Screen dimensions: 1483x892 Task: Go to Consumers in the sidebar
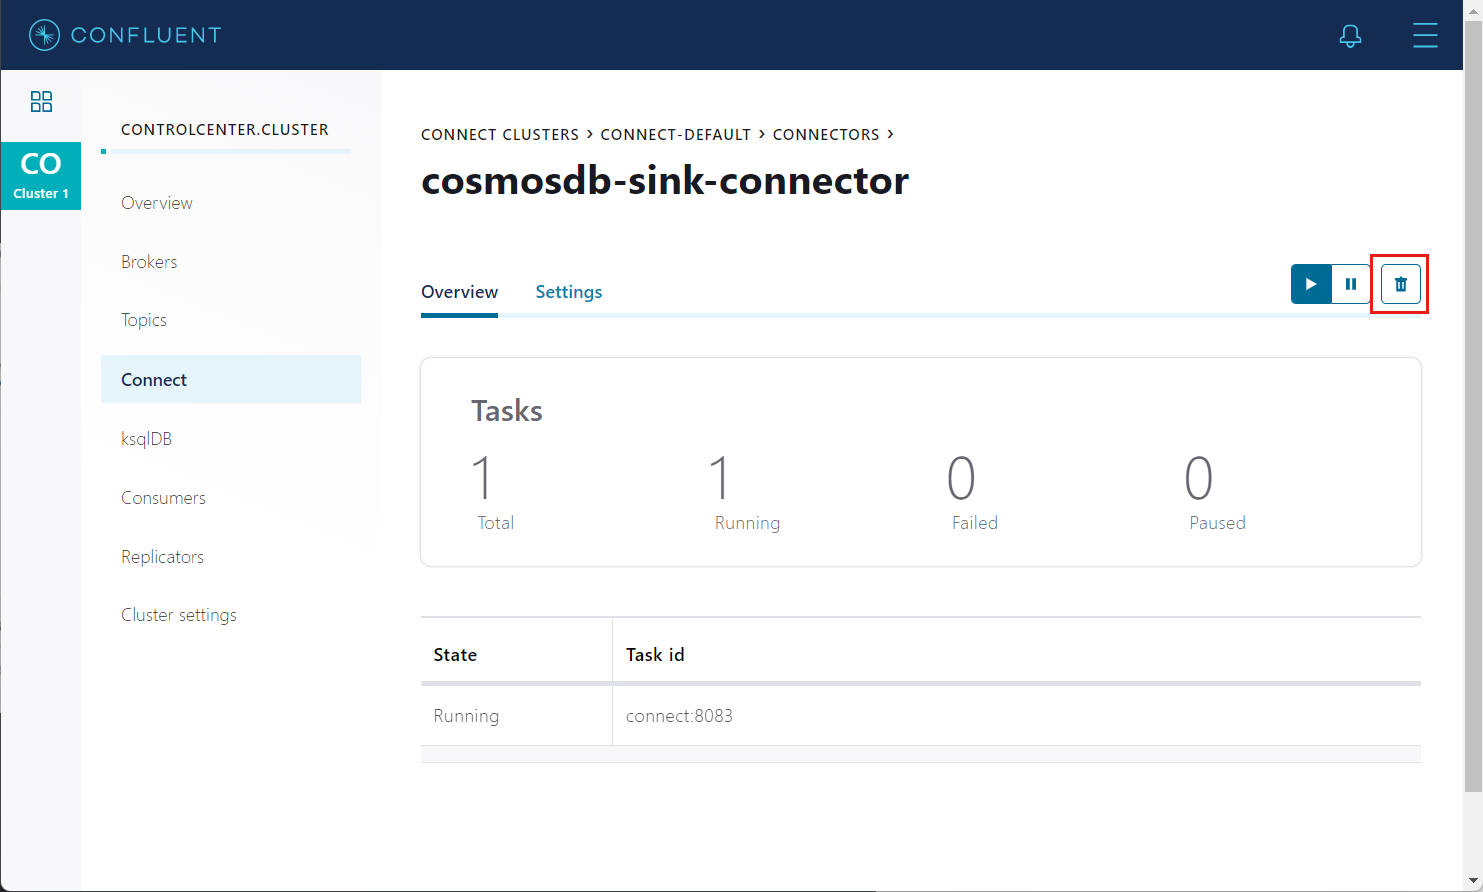[x=163, y=498]
